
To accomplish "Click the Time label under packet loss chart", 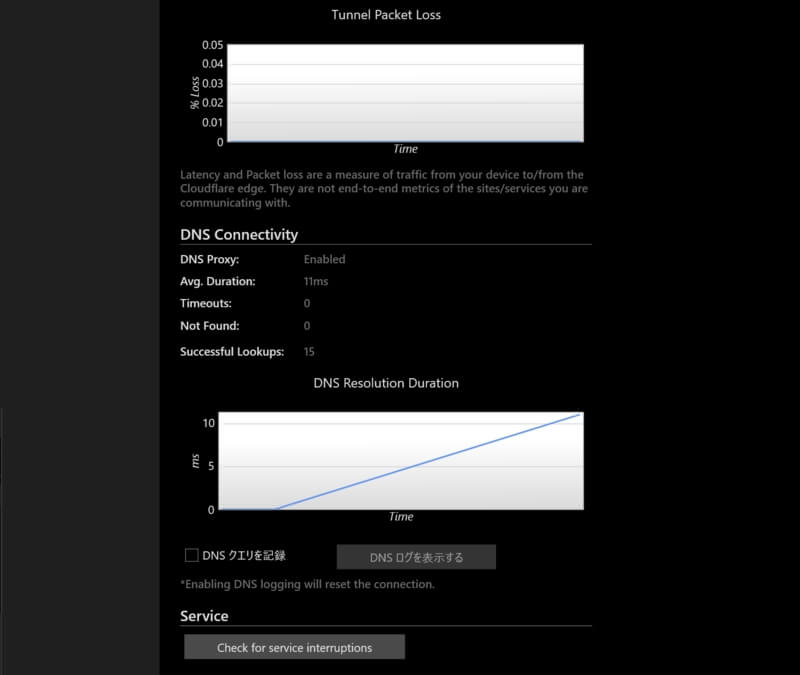I will (x=405, y=149).
